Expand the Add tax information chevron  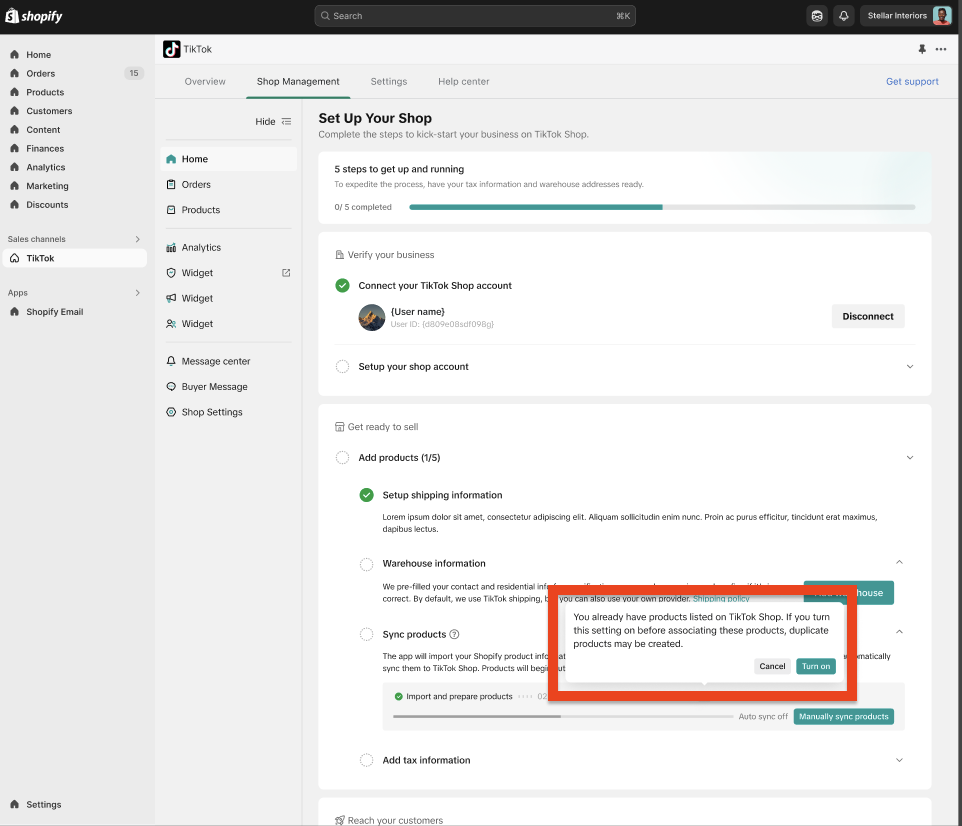pyautogui.click(x=898, y=760)
